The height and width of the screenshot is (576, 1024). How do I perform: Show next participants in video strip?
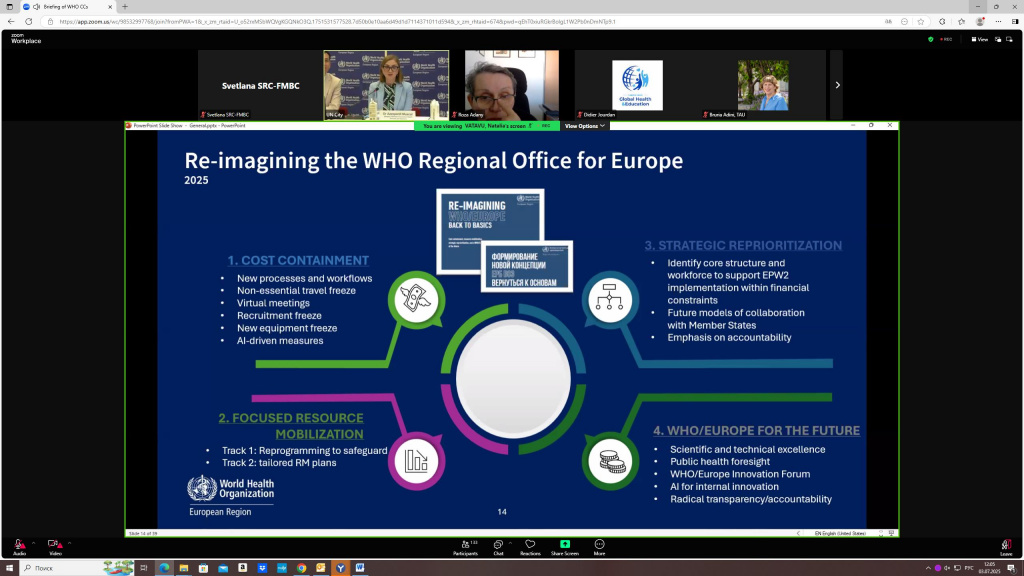point(837,85)
